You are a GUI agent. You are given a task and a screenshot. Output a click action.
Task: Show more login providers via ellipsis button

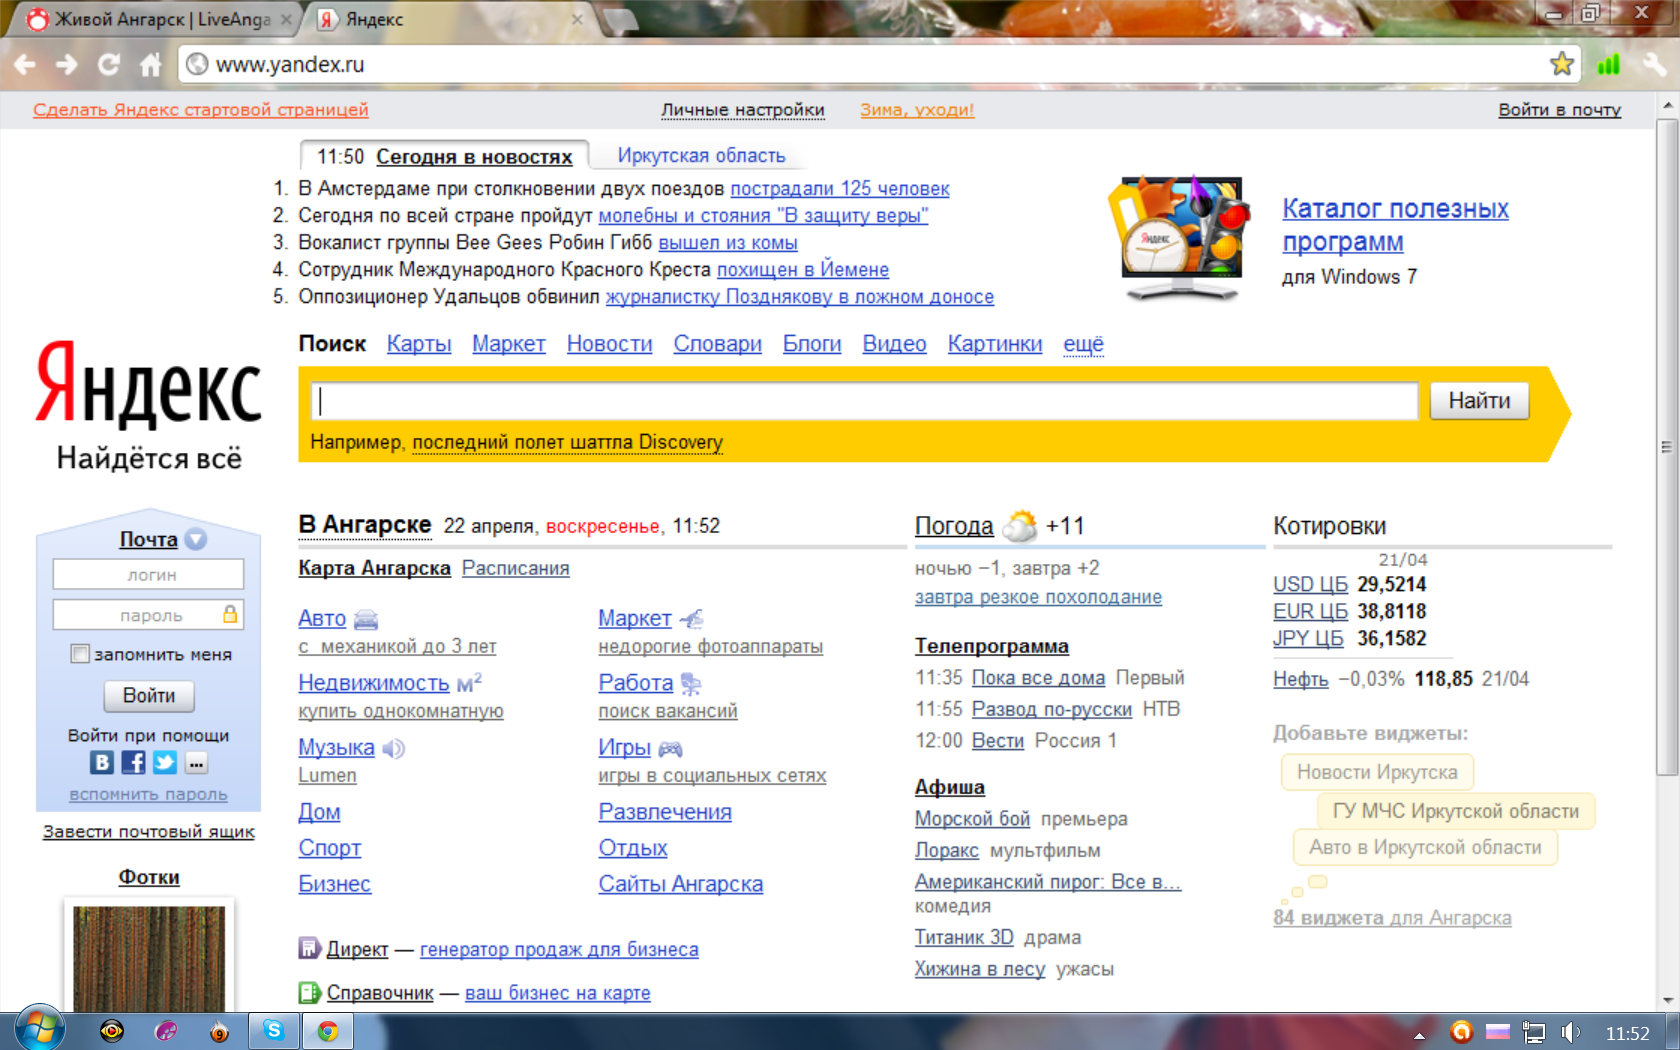196,763
